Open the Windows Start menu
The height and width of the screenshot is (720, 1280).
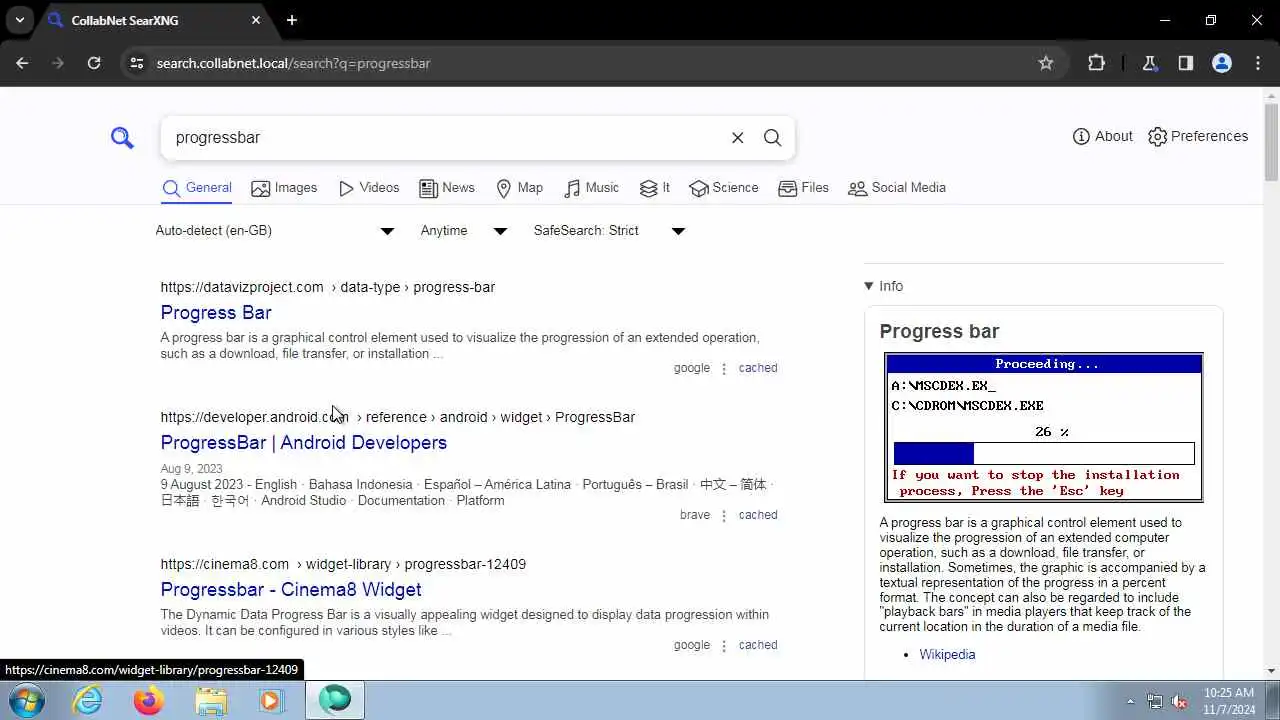(27, 701)
